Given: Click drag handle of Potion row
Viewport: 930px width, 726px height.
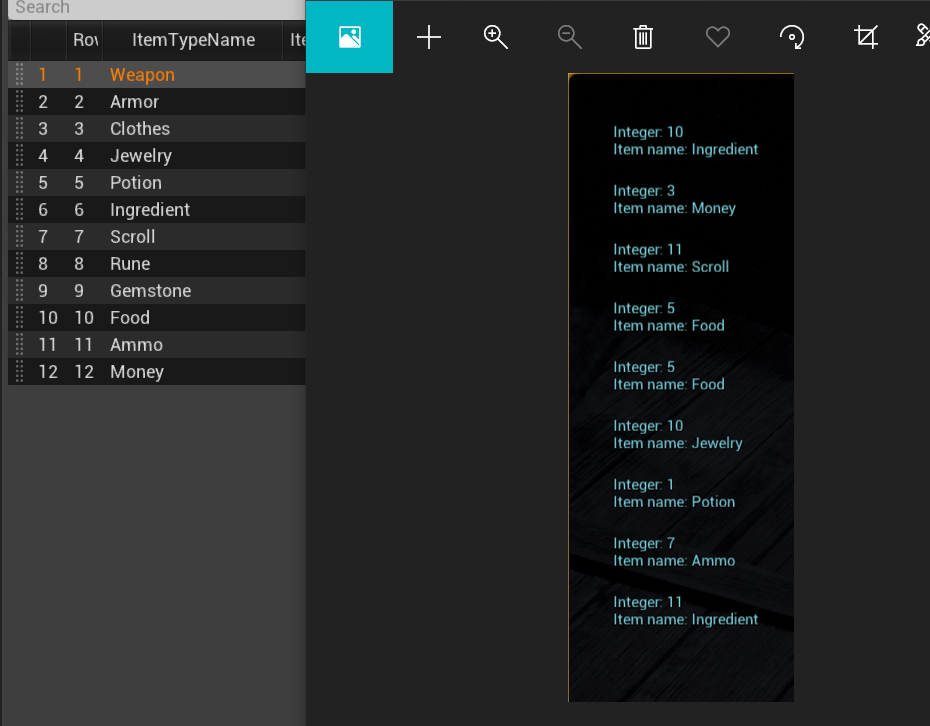Looking at the screenshot, I should point(19,183).
